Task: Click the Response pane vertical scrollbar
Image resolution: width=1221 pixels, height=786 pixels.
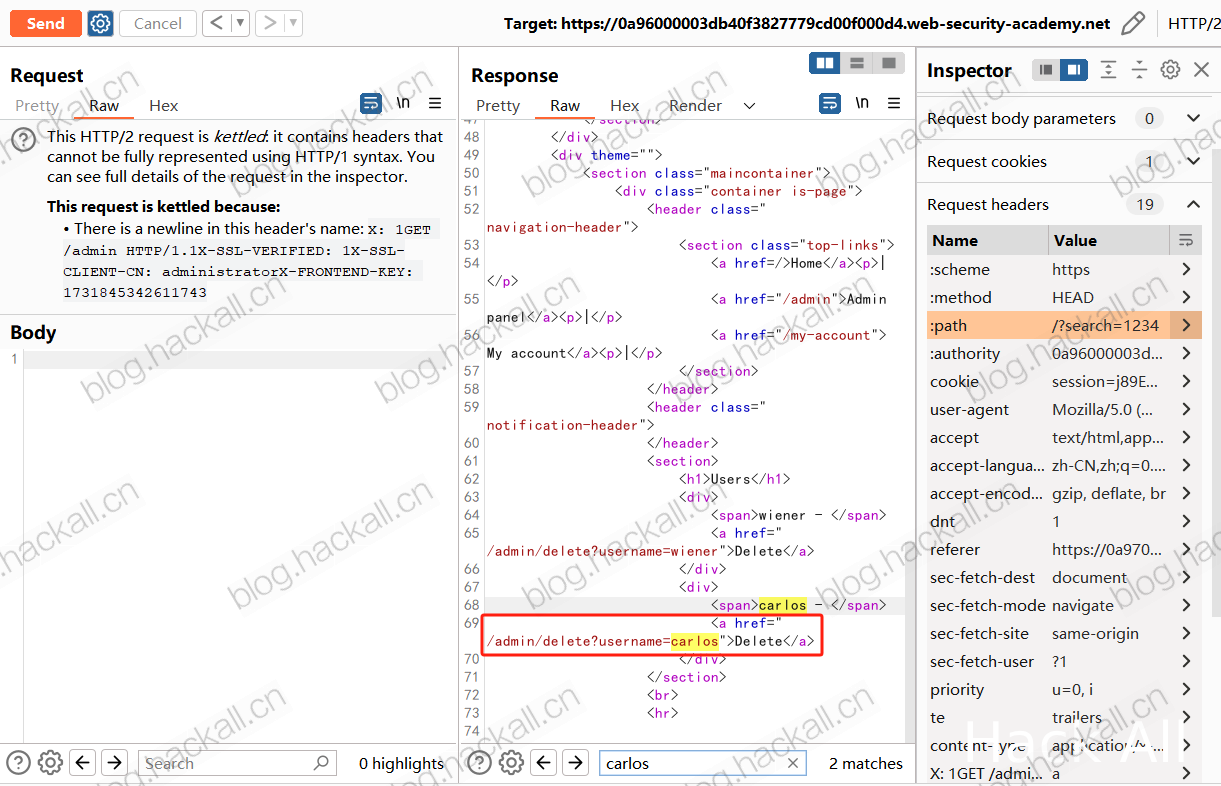Action: tap(909, 430)
